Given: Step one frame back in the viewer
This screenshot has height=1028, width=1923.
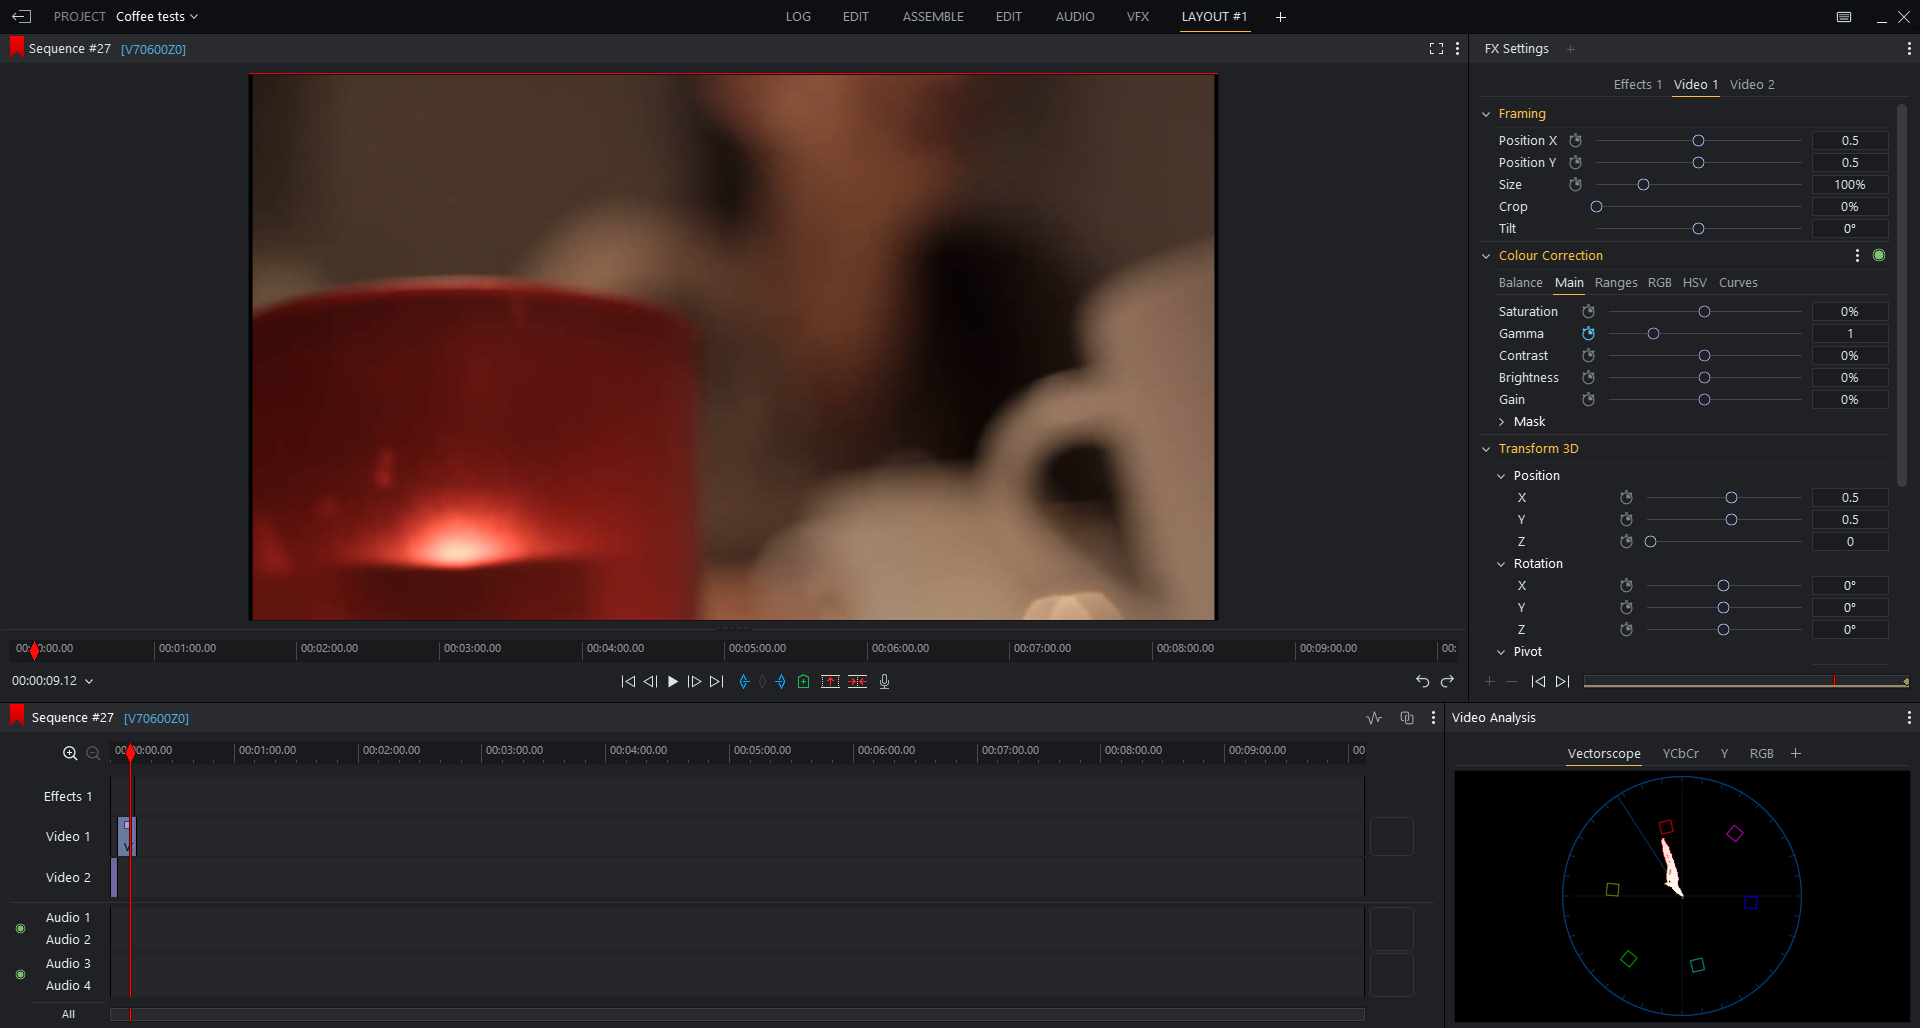Looking at the screenshot, I should click(x=650, y=682).
